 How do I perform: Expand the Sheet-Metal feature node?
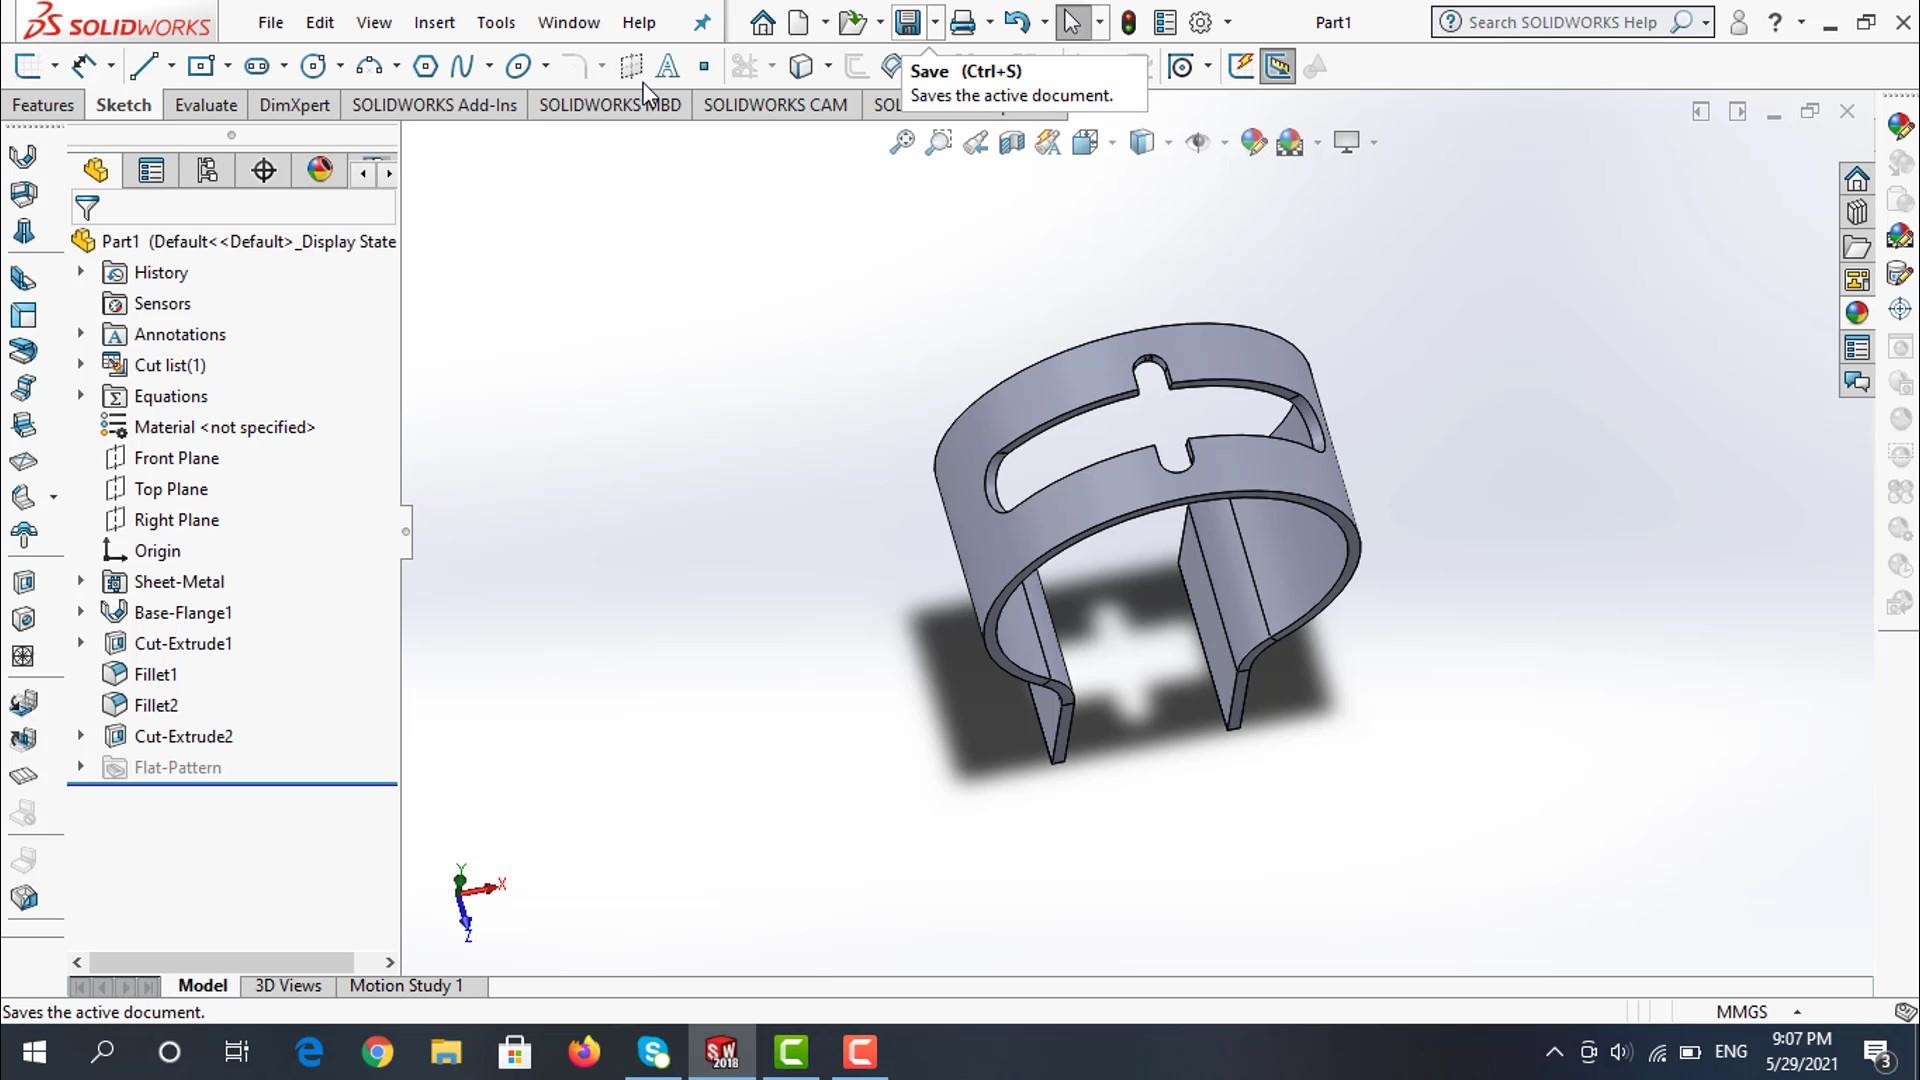81,581
